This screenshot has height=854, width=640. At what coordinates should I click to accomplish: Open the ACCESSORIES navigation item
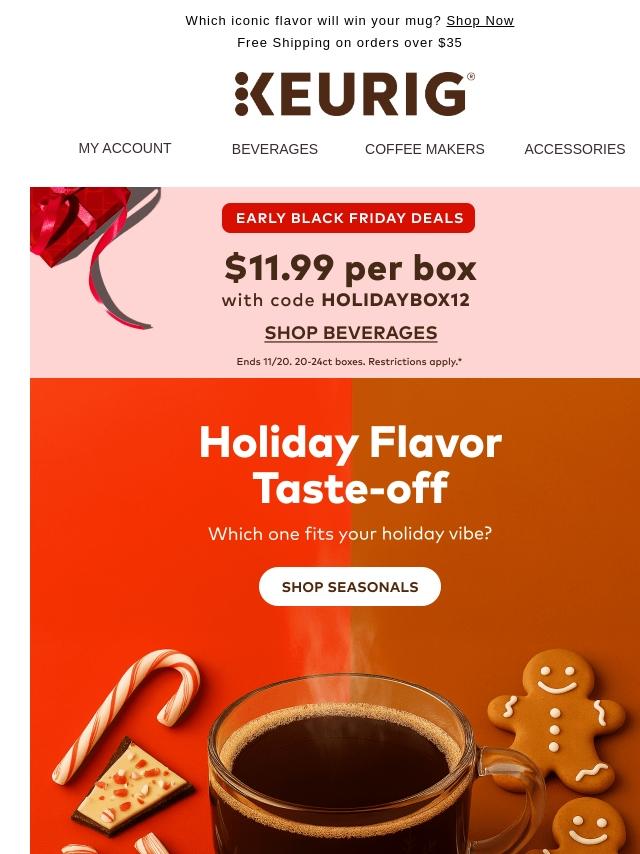click(x=575, y=149)
